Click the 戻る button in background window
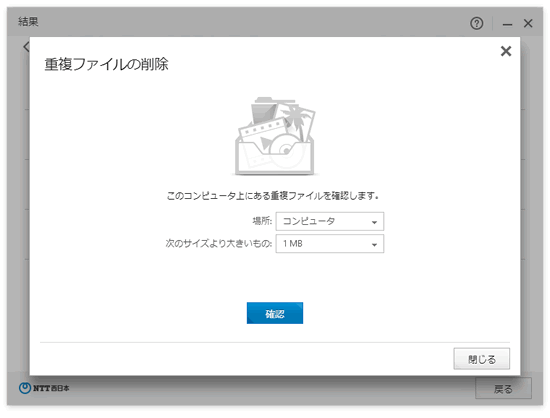The image size is (550, 418). coord(503,389)
